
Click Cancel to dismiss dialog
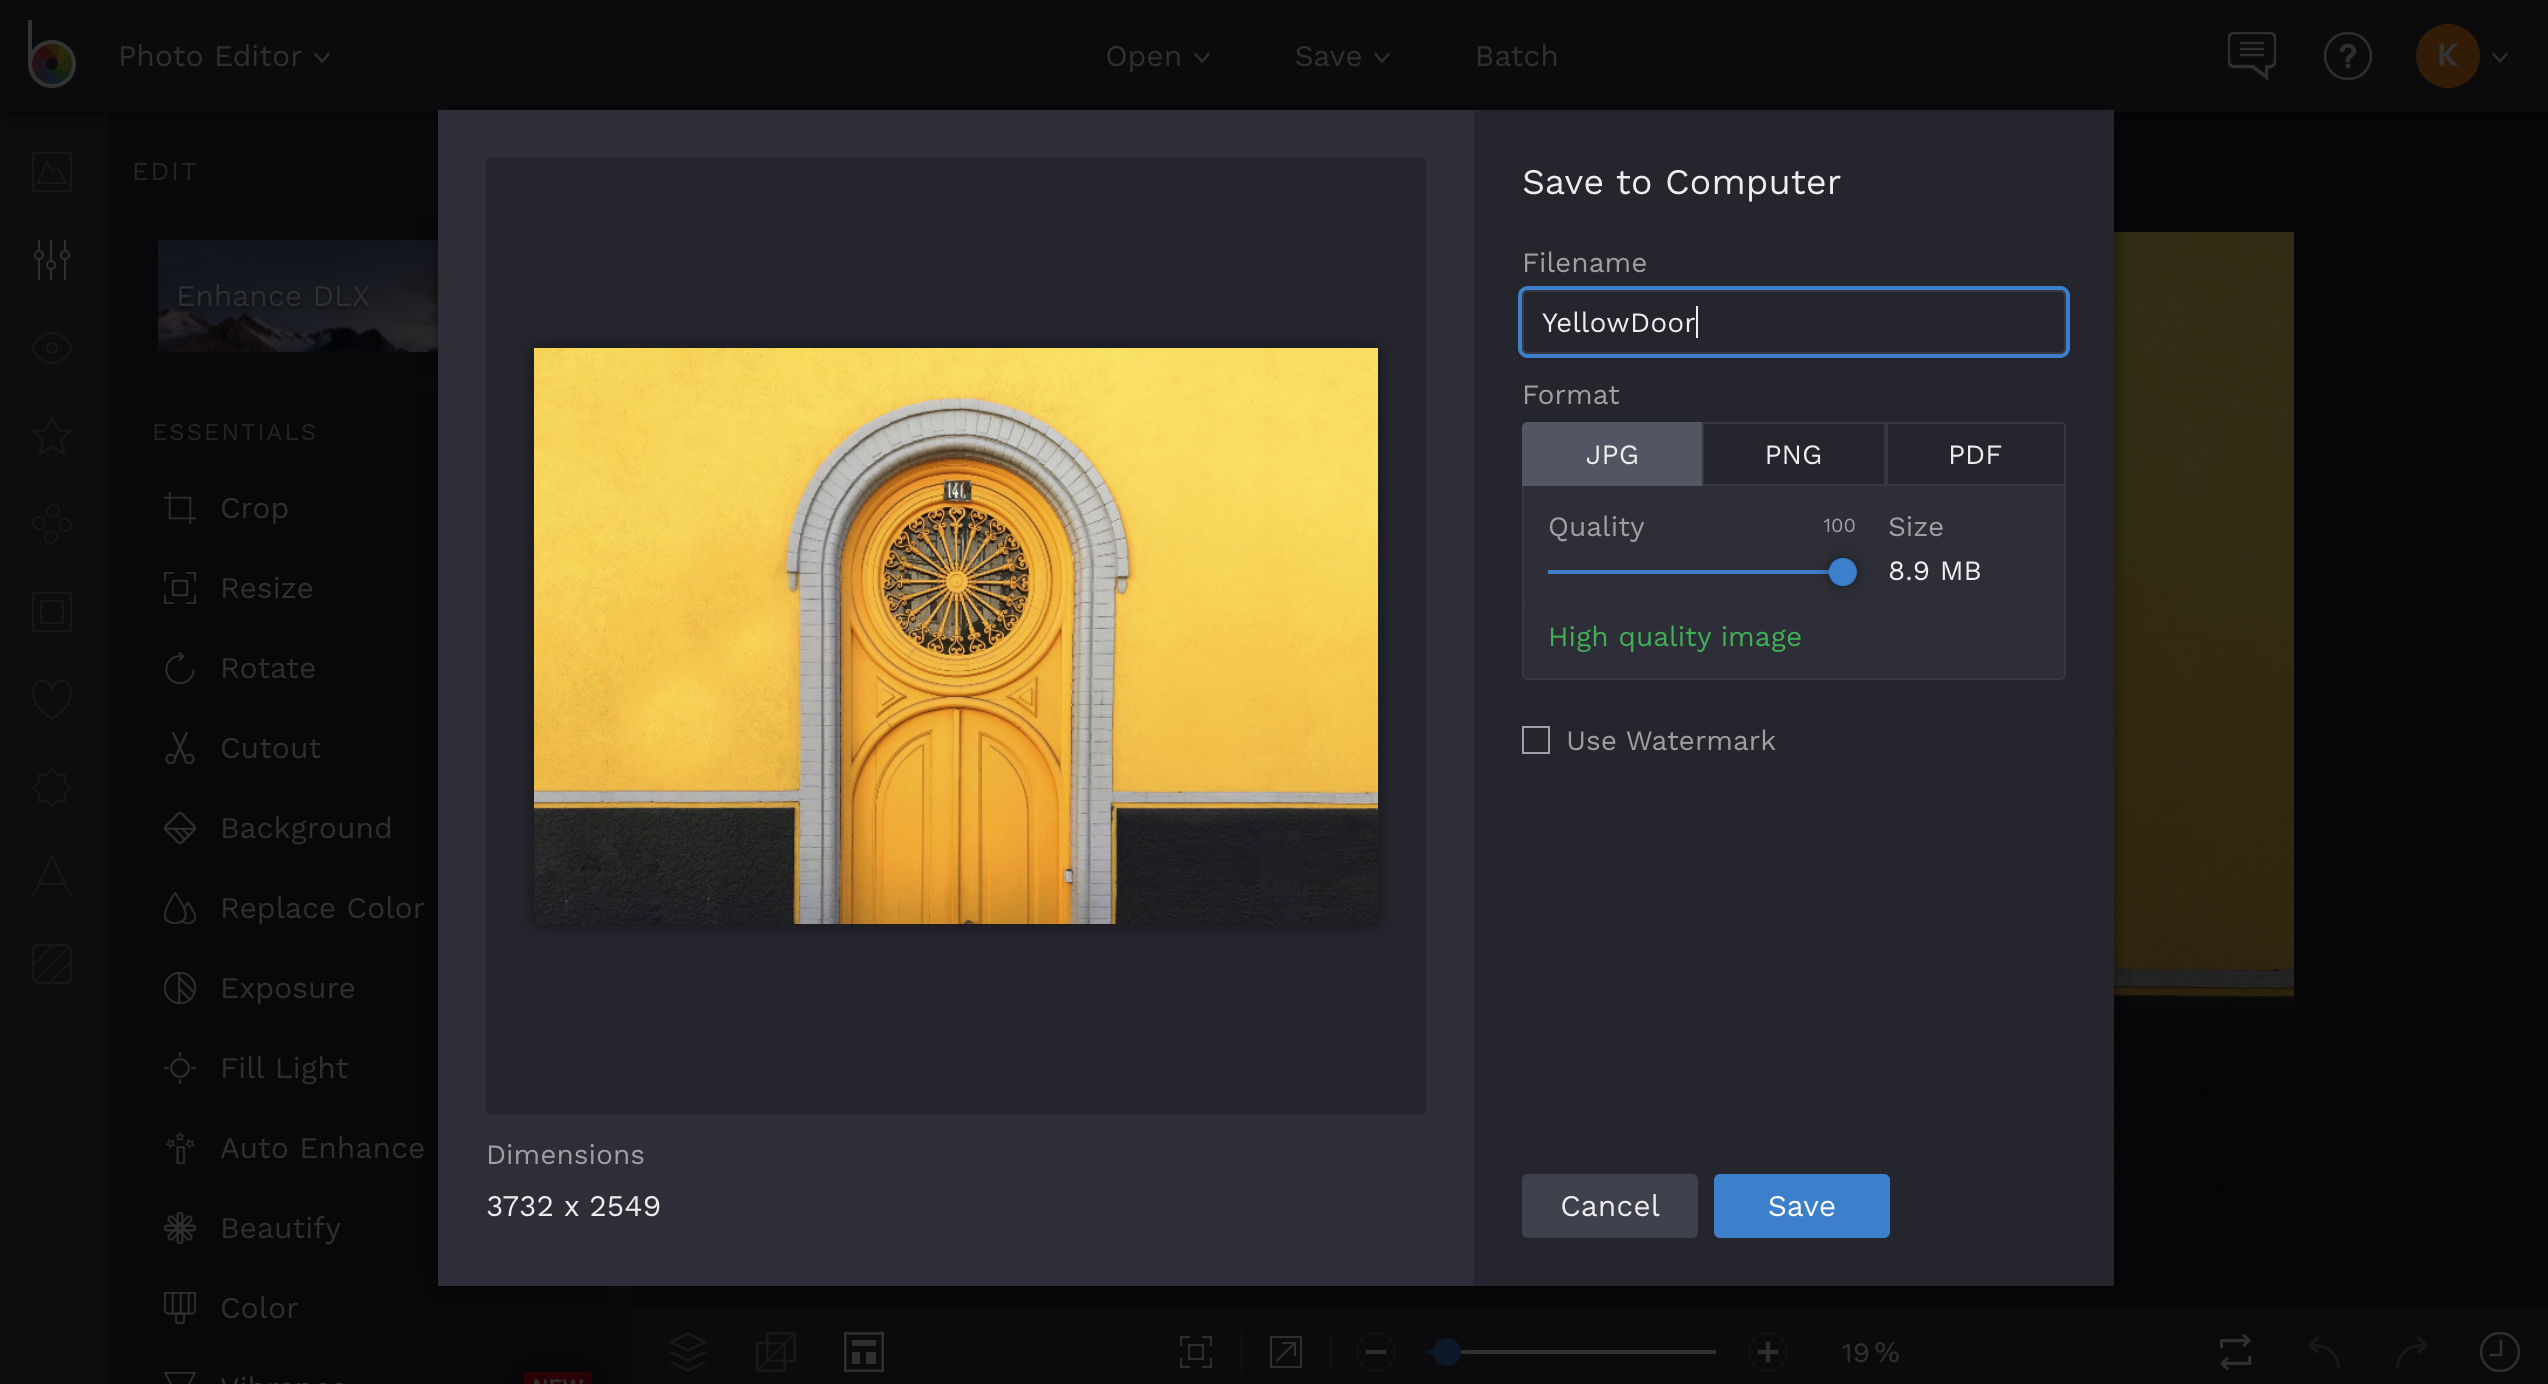[x=1609, y=1205]
